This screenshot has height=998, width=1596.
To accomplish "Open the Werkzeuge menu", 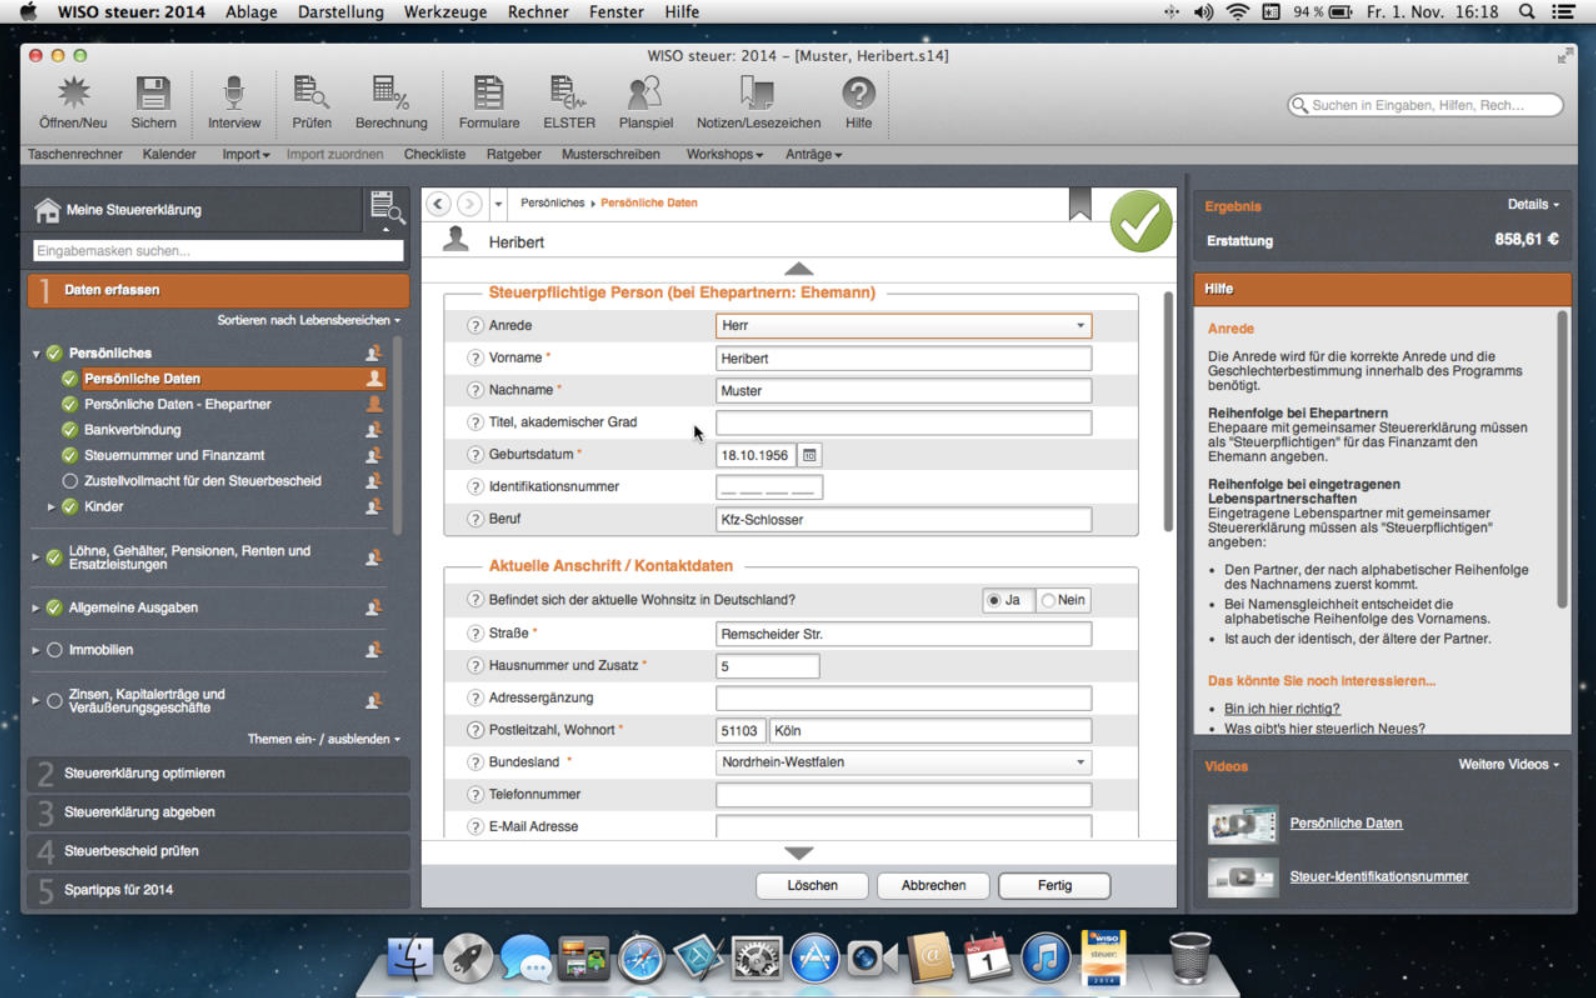I will click(x=445, y=12).
